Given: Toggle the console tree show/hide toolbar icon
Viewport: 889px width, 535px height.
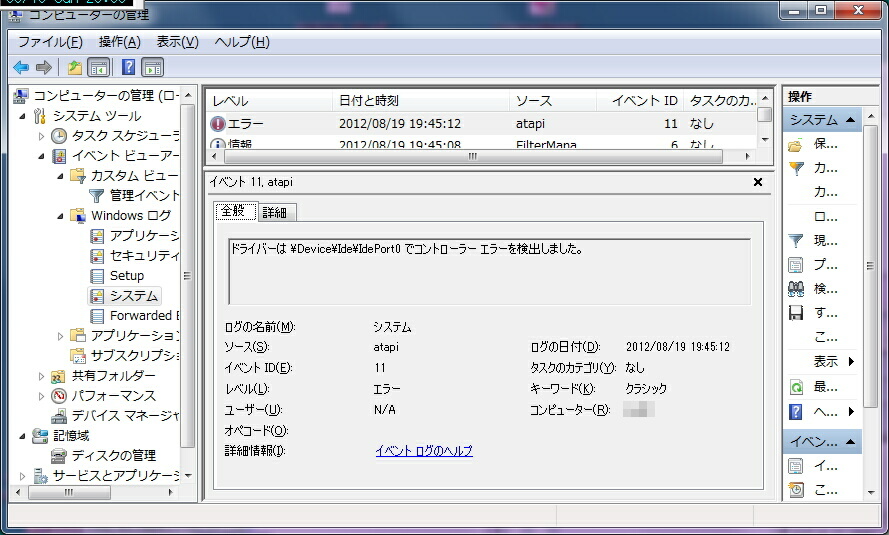Looking at the screenshot, I should pos(98,68).
